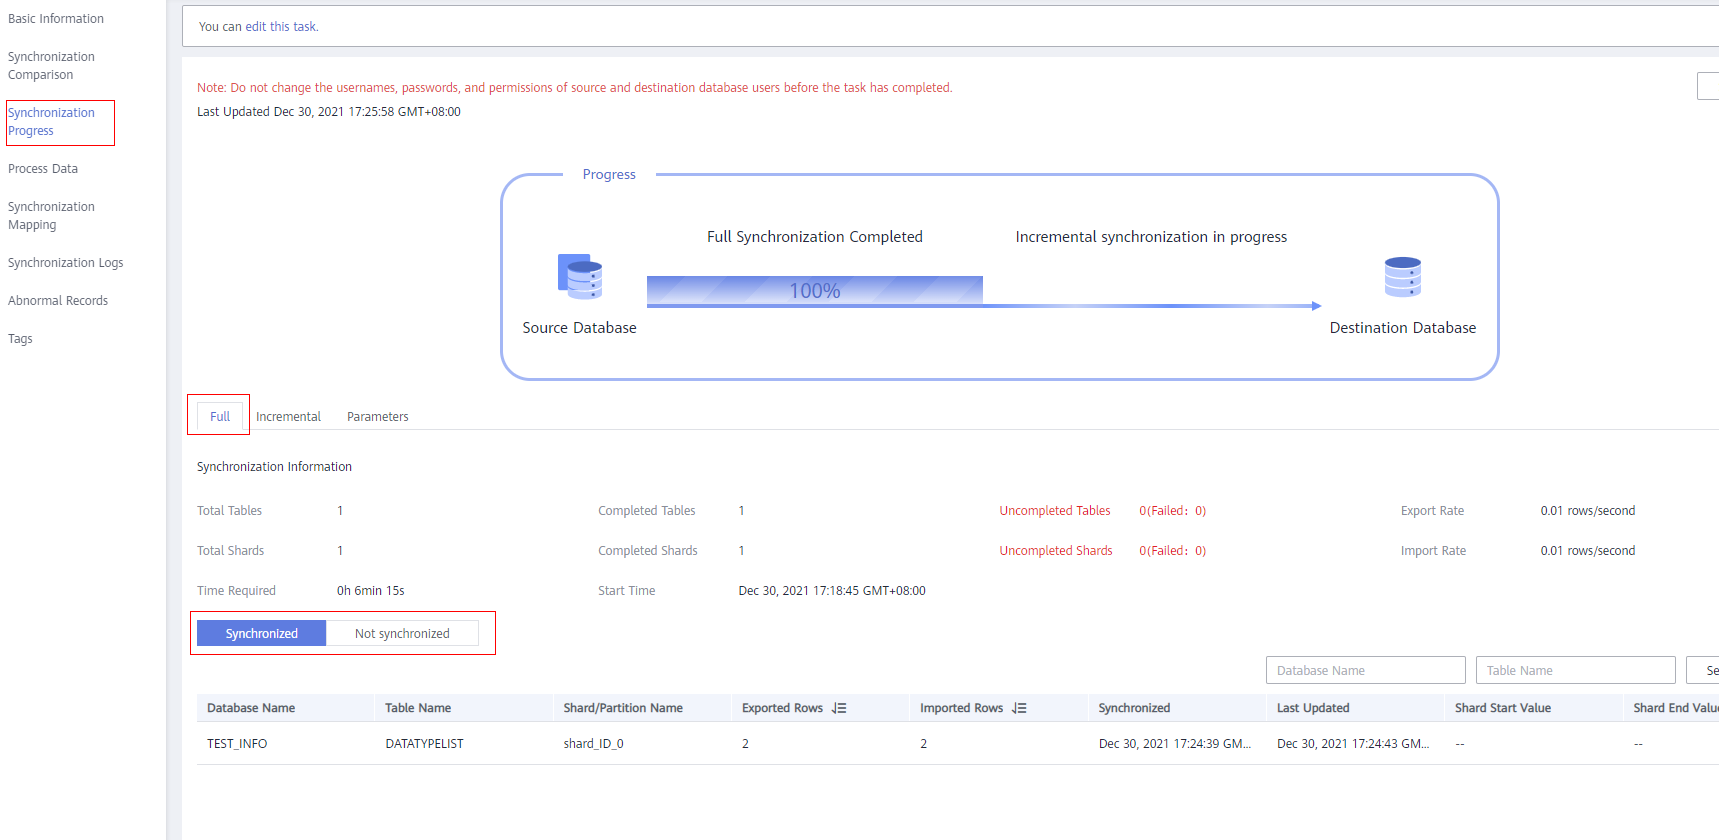Open Basic Information in sidebar
Screen dimensions: 1719x840
click(56, 19)
